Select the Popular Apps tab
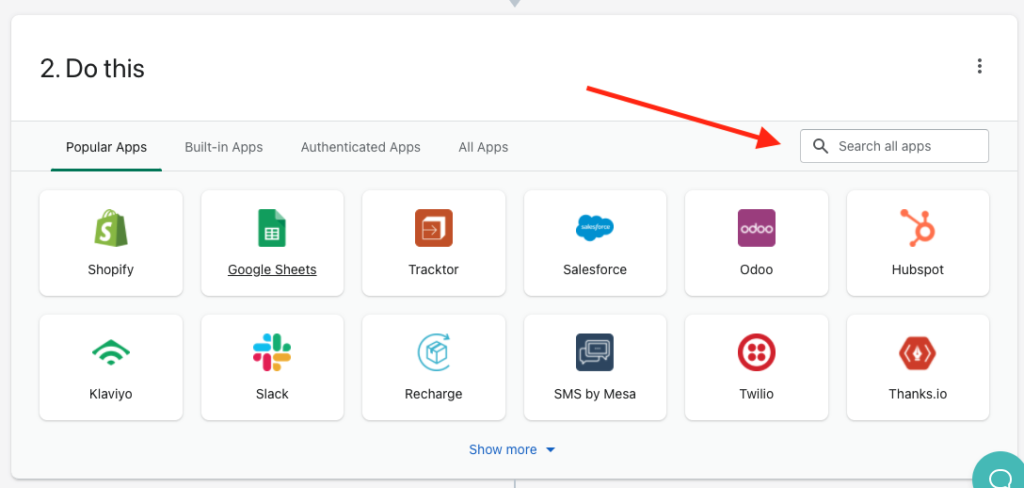 pos(106,147)
